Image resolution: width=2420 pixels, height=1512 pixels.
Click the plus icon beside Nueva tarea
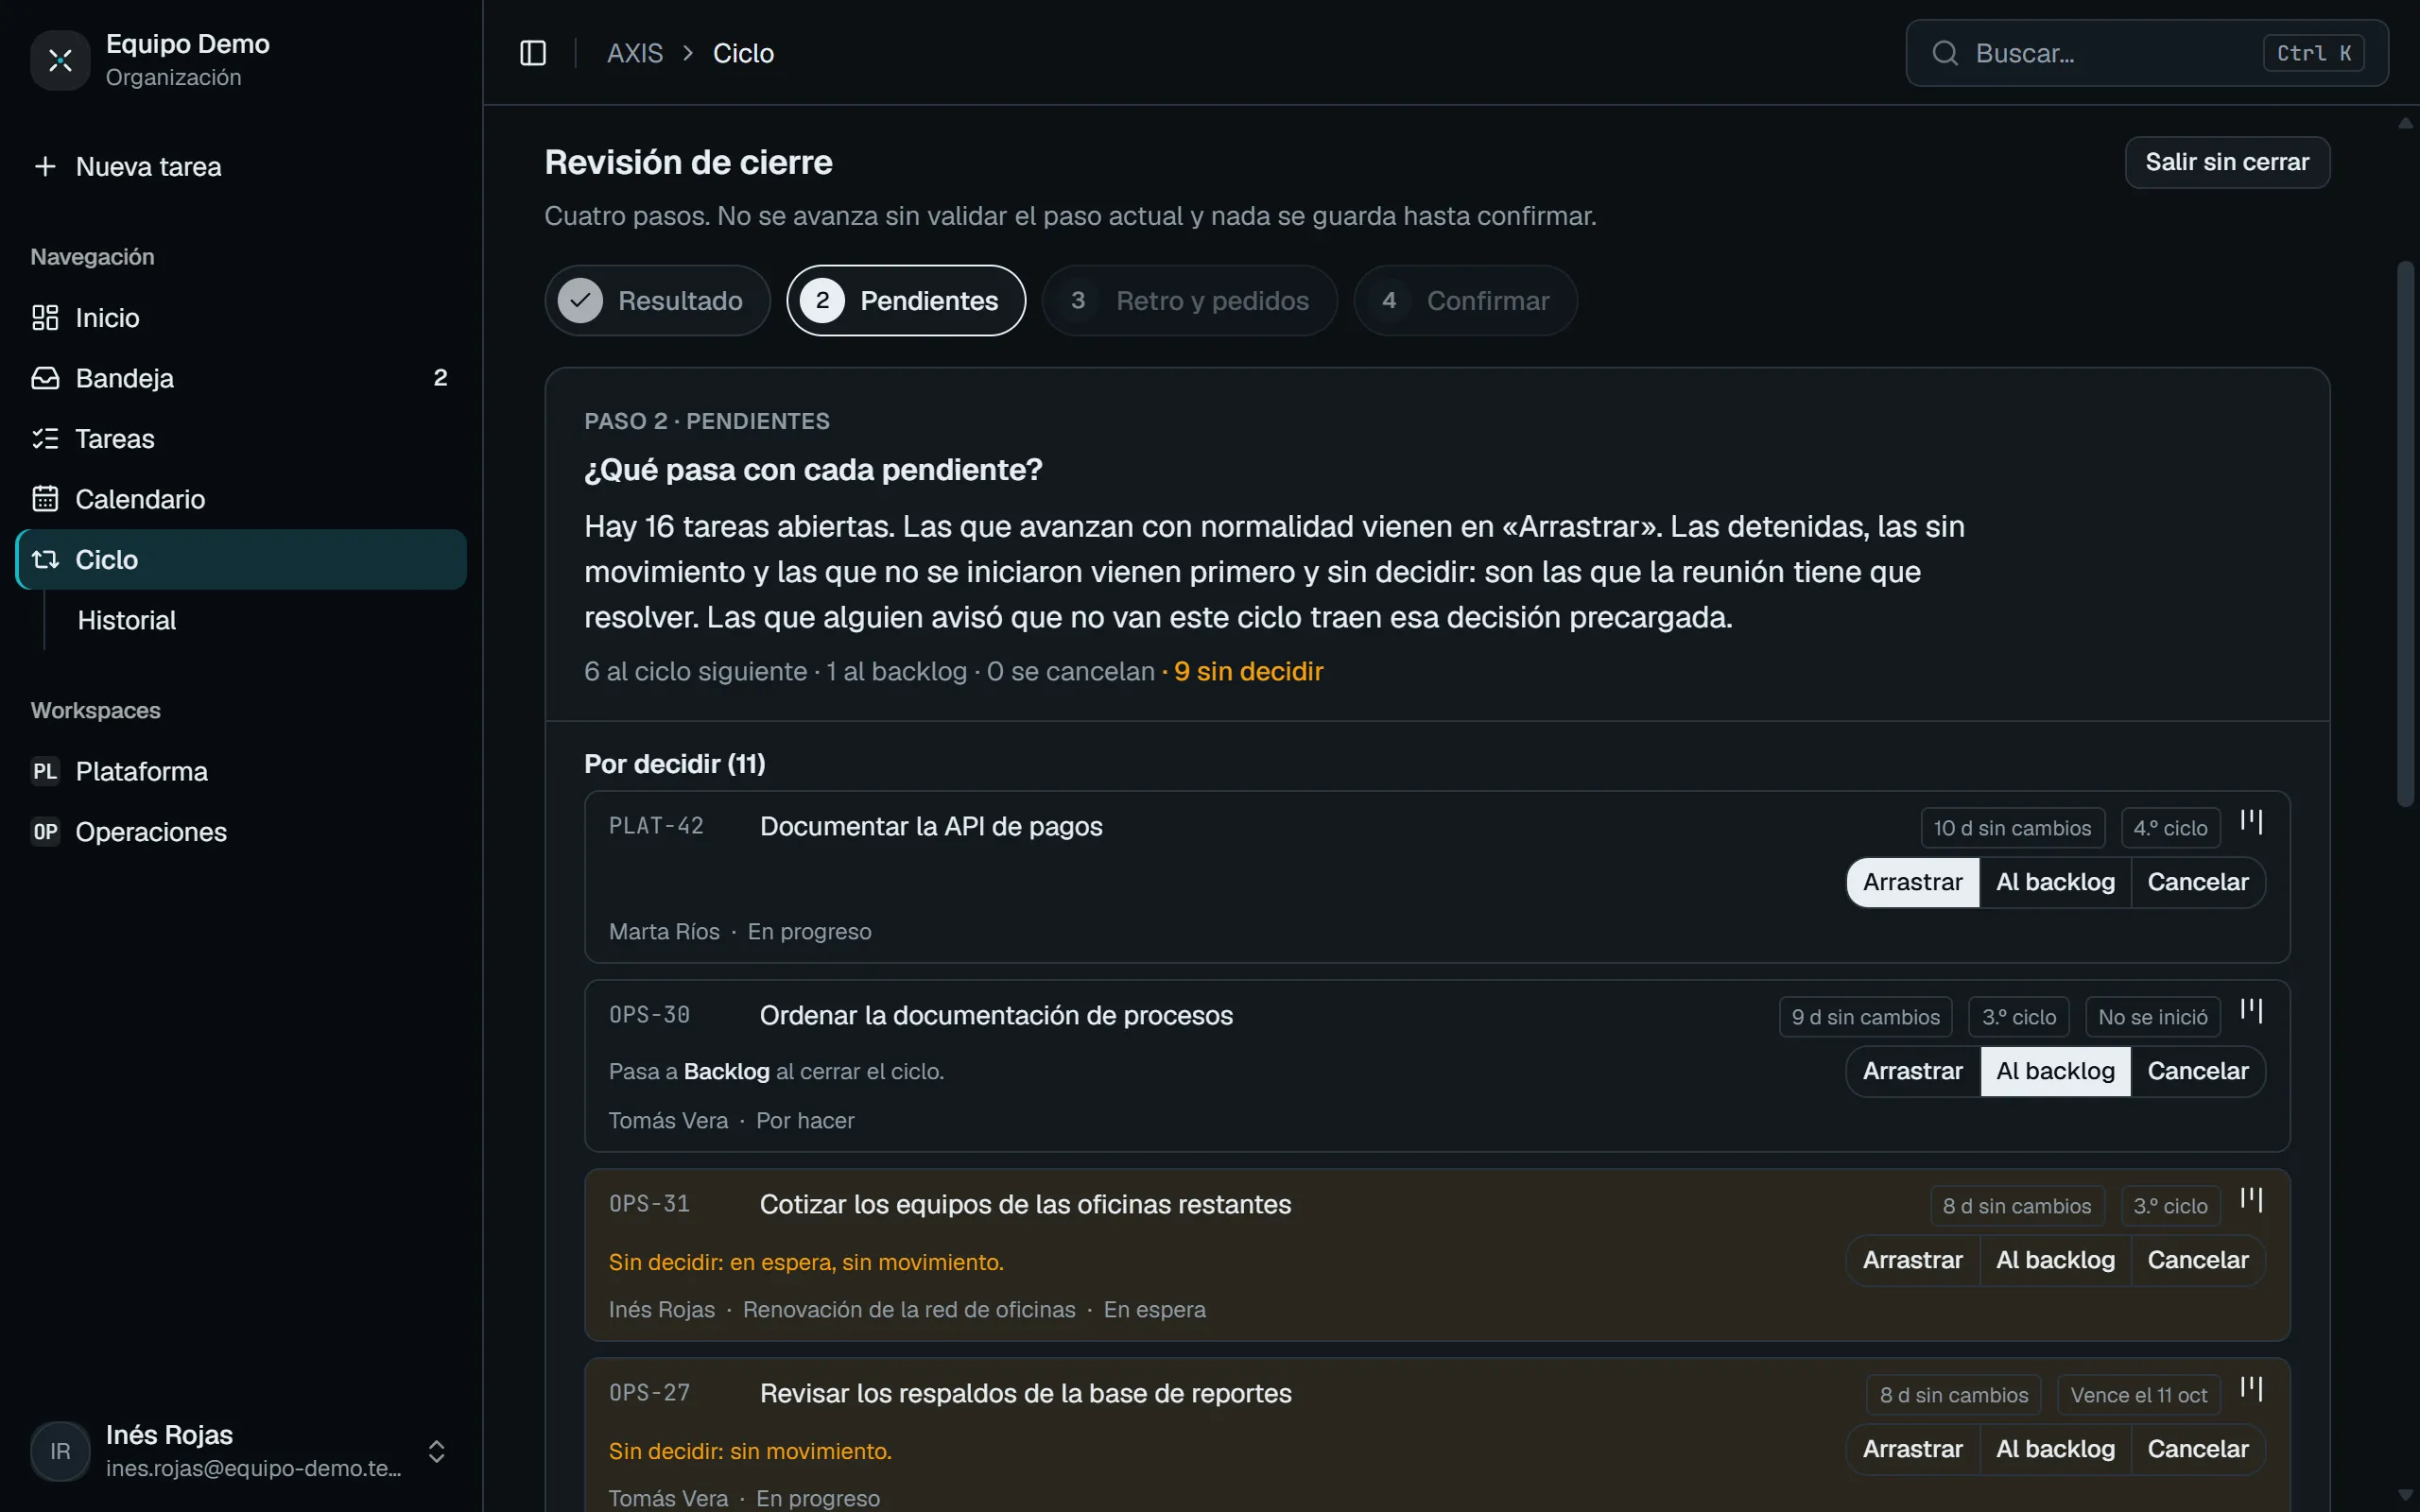[45, 167]
